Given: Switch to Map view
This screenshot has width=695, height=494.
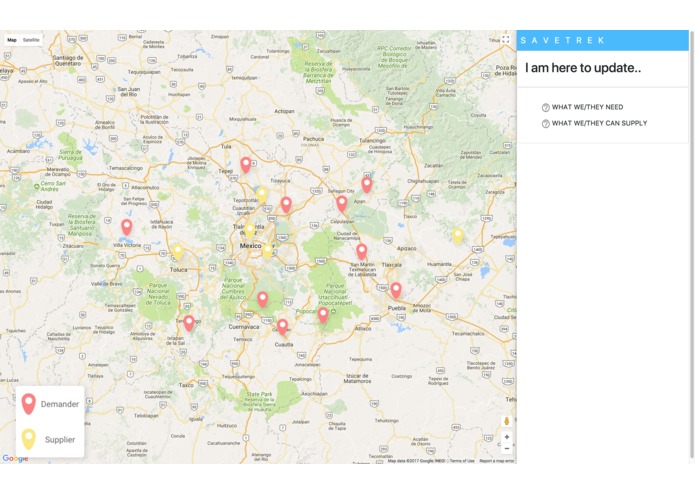Looking at the screenshot, I should pyautogui.click(x=12, y=40).
